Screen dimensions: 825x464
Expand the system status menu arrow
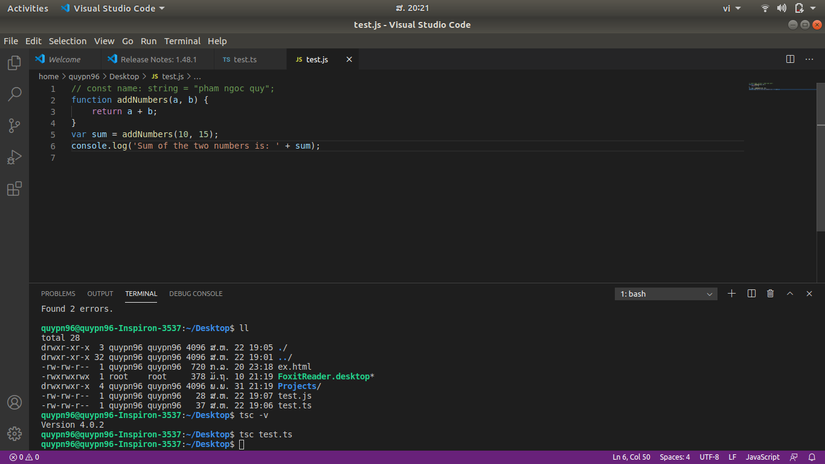[x=811, y=8]
